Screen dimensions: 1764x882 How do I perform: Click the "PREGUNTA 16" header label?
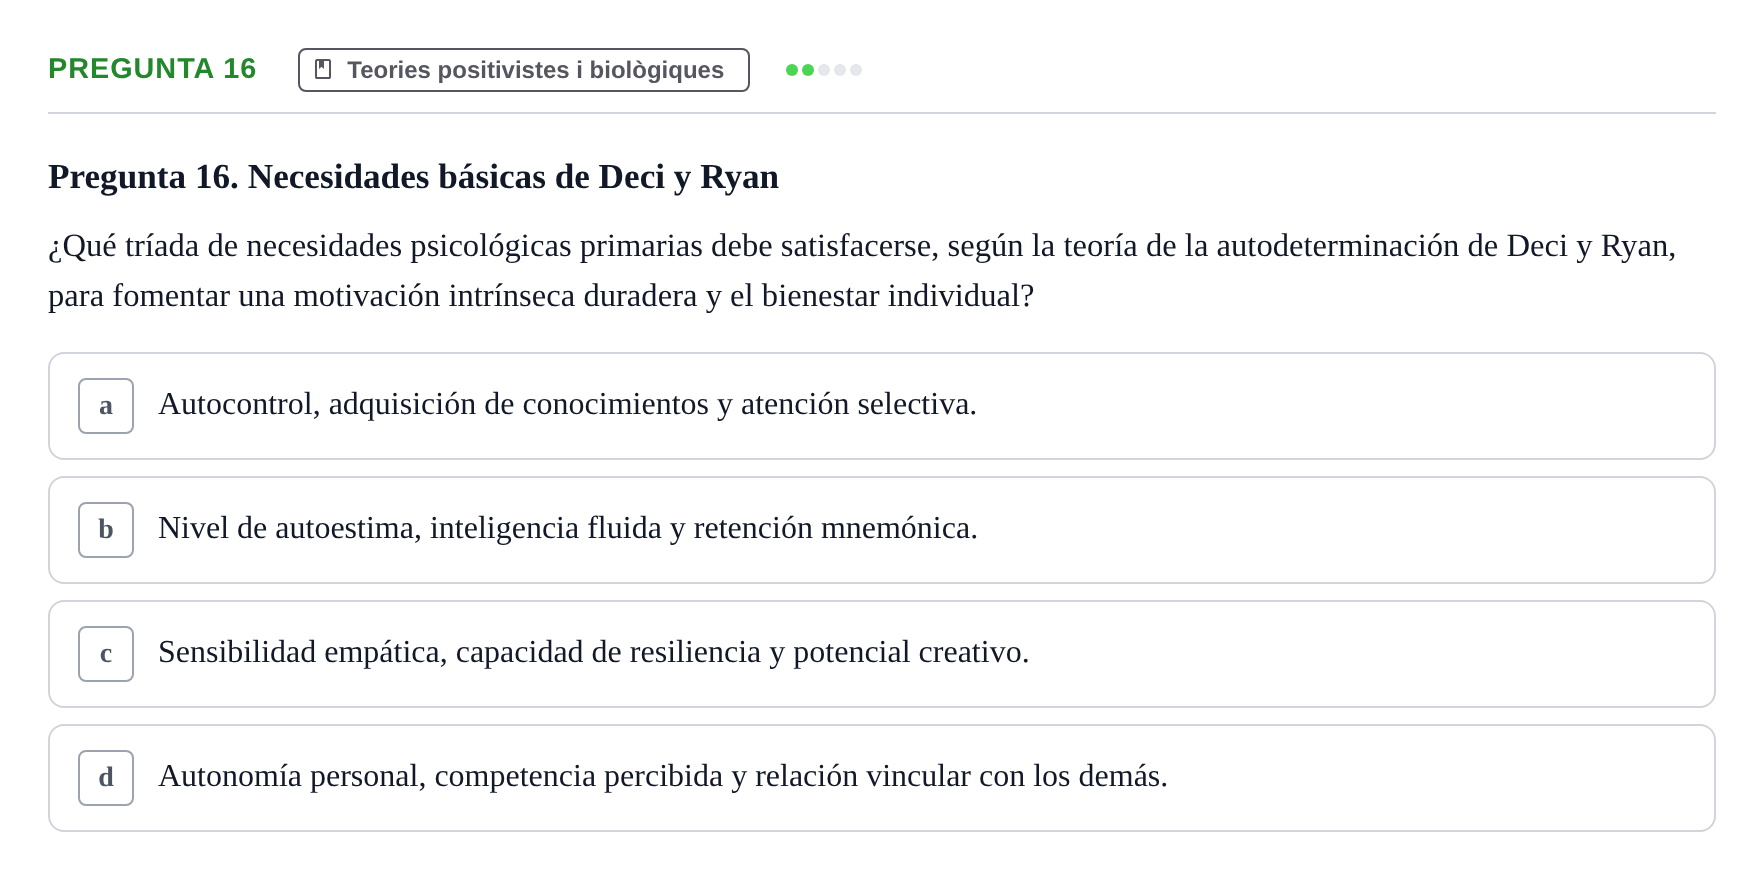[152, 69]
